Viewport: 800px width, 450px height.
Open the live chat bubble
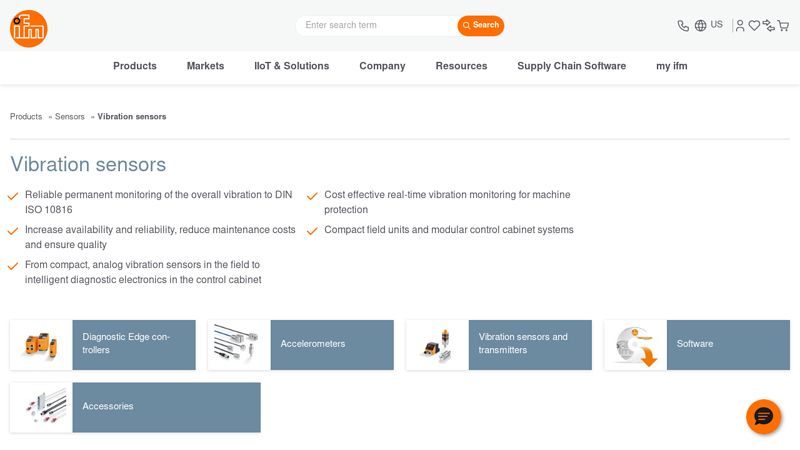coord(763,417)
